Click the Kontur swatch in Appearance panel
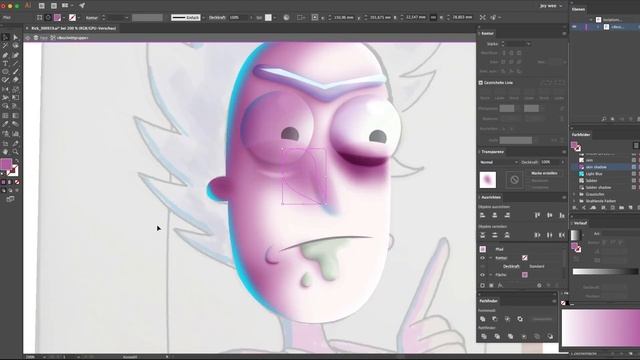The image size is (640, 360). [524, 258]
